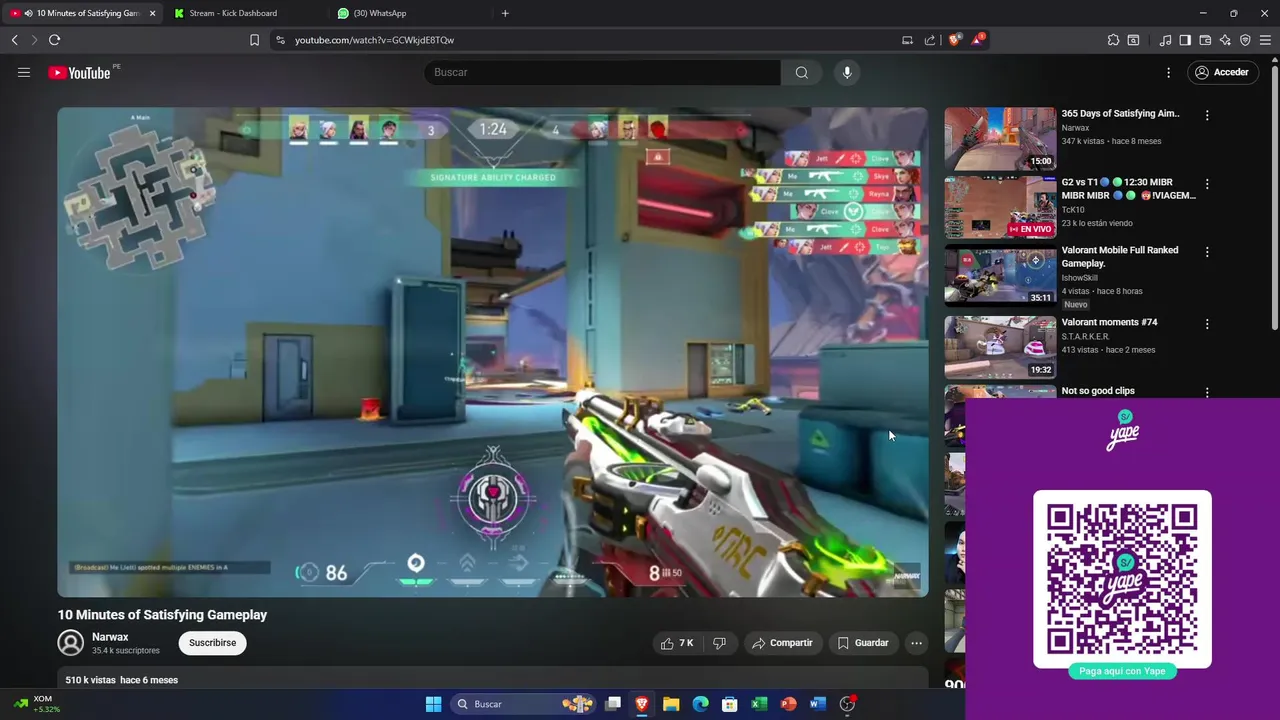Click the taskbar Buscar search box
This screenshot has height=720, width=1280.
pyautogui.click(x=524, y=704)
